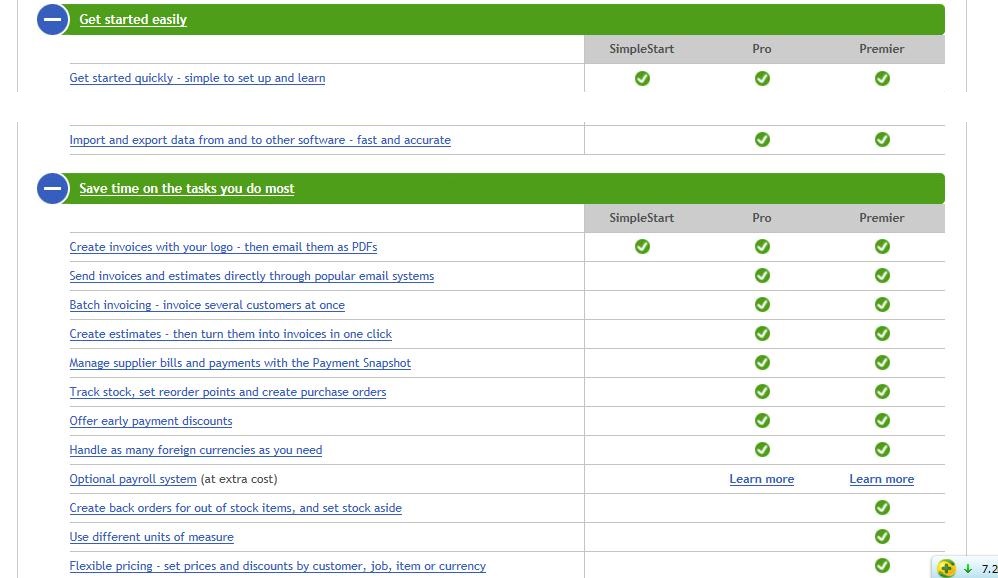The image size is (998, 578).
Task: Open the Get started easily heading link
Action: point(133,19)
